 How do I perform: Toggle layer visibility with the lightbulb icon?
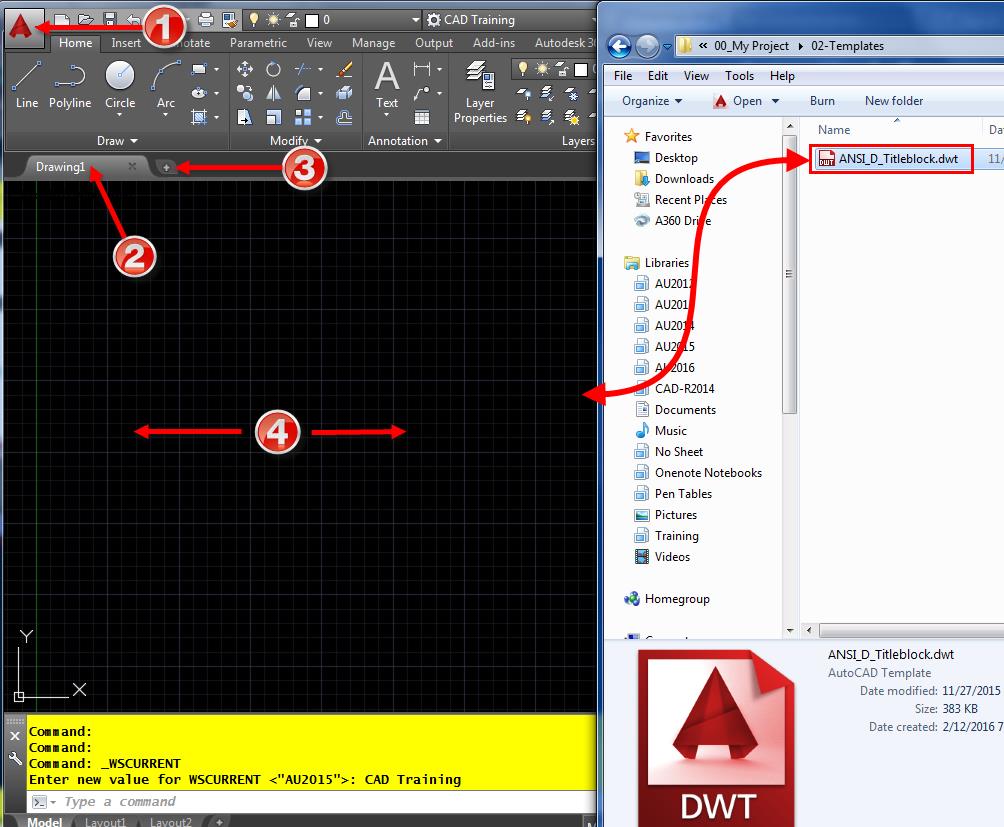(x=522, y=68)
